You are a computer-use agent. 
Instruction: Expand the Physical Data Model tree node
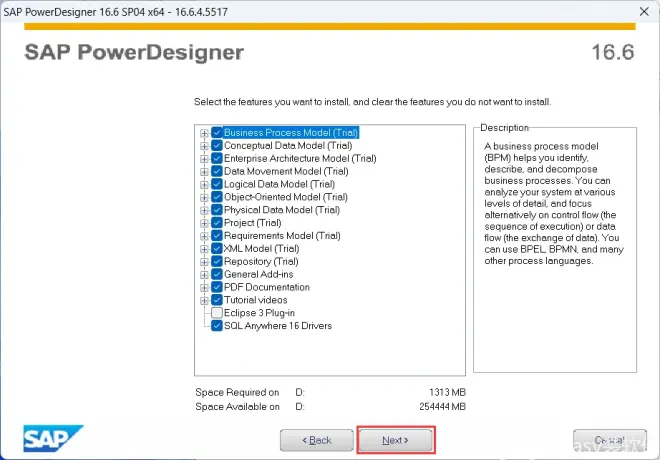coord(204,210)
